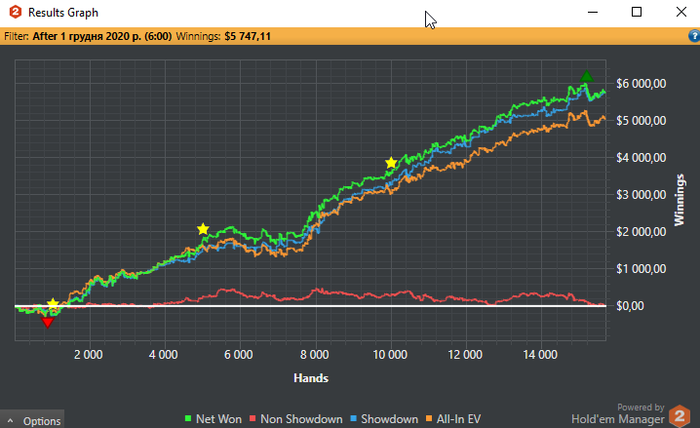Click the Showdown legend label
This screenshot has width=700, height=428.
[x=389, y=419]
